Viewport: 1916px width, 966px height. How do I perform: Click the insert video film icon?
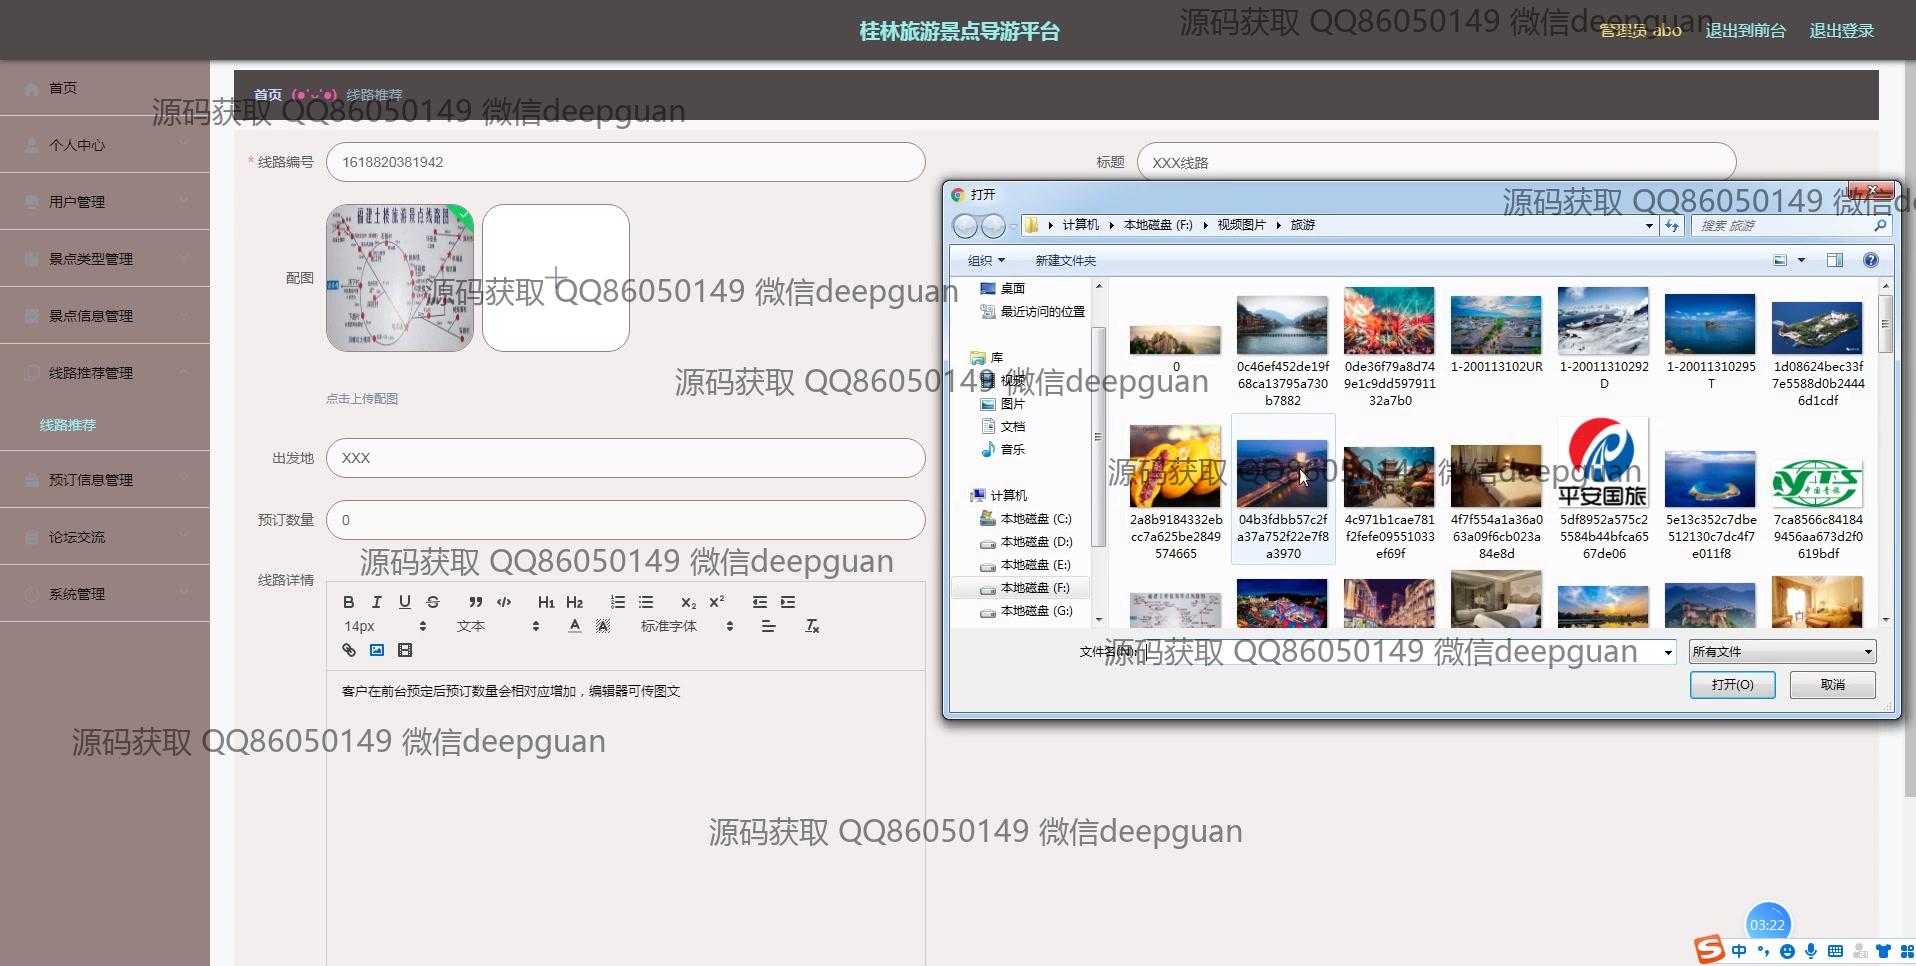405,650
